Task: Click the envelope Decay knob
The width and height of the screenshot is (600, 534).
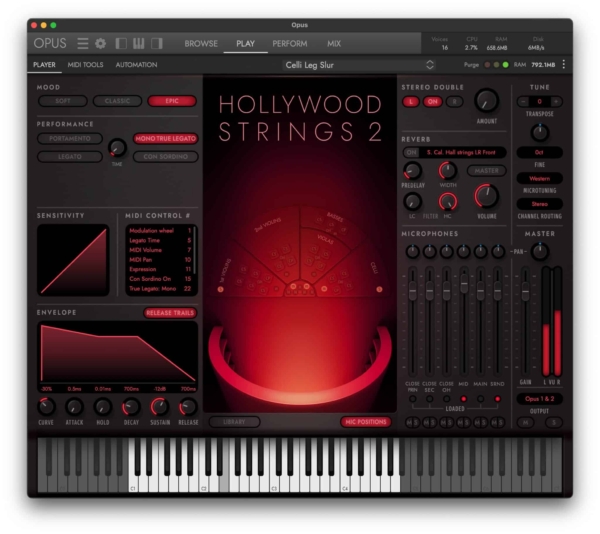Action: 131,407
